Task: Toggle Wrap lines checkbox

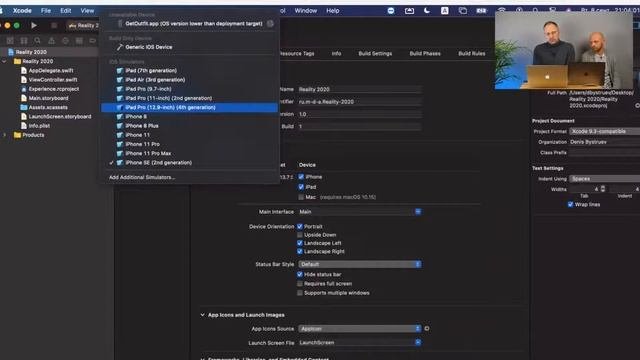Action: point(570,204)
